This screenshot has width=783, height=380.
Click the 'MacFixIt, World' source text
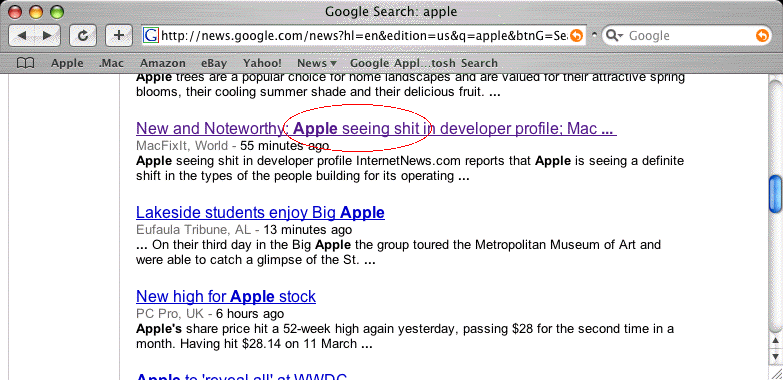click(x=183, y=146)
